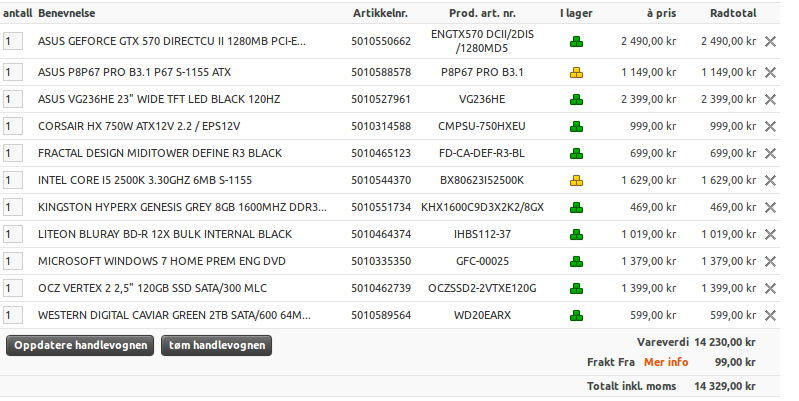Delete the Kingston HyperX Genesis memory row
This screenshot has width=799, height=401.
770,208
